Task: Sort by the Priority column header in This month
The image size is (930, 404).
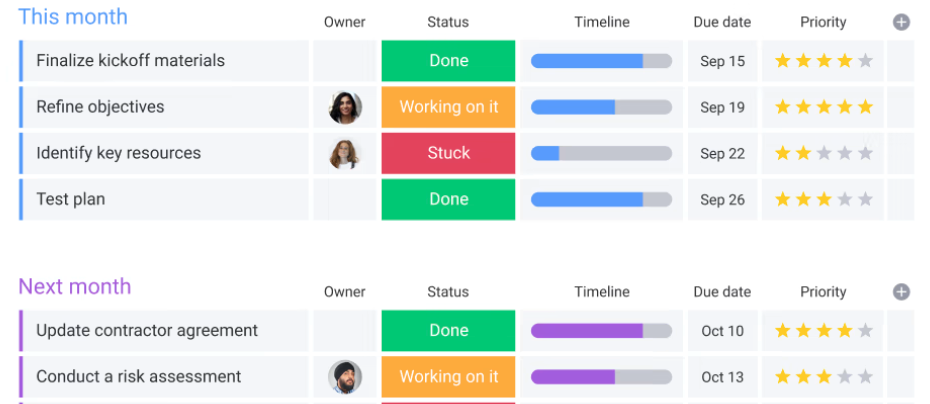Action: point(823,22)
